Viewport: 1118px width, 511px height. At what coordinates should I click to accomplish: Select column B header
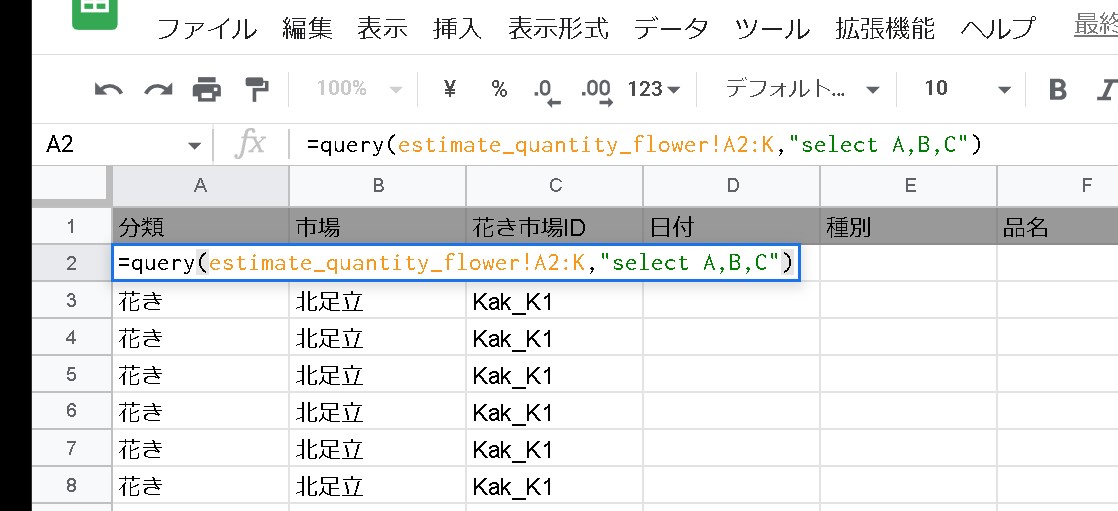point(378,185)
